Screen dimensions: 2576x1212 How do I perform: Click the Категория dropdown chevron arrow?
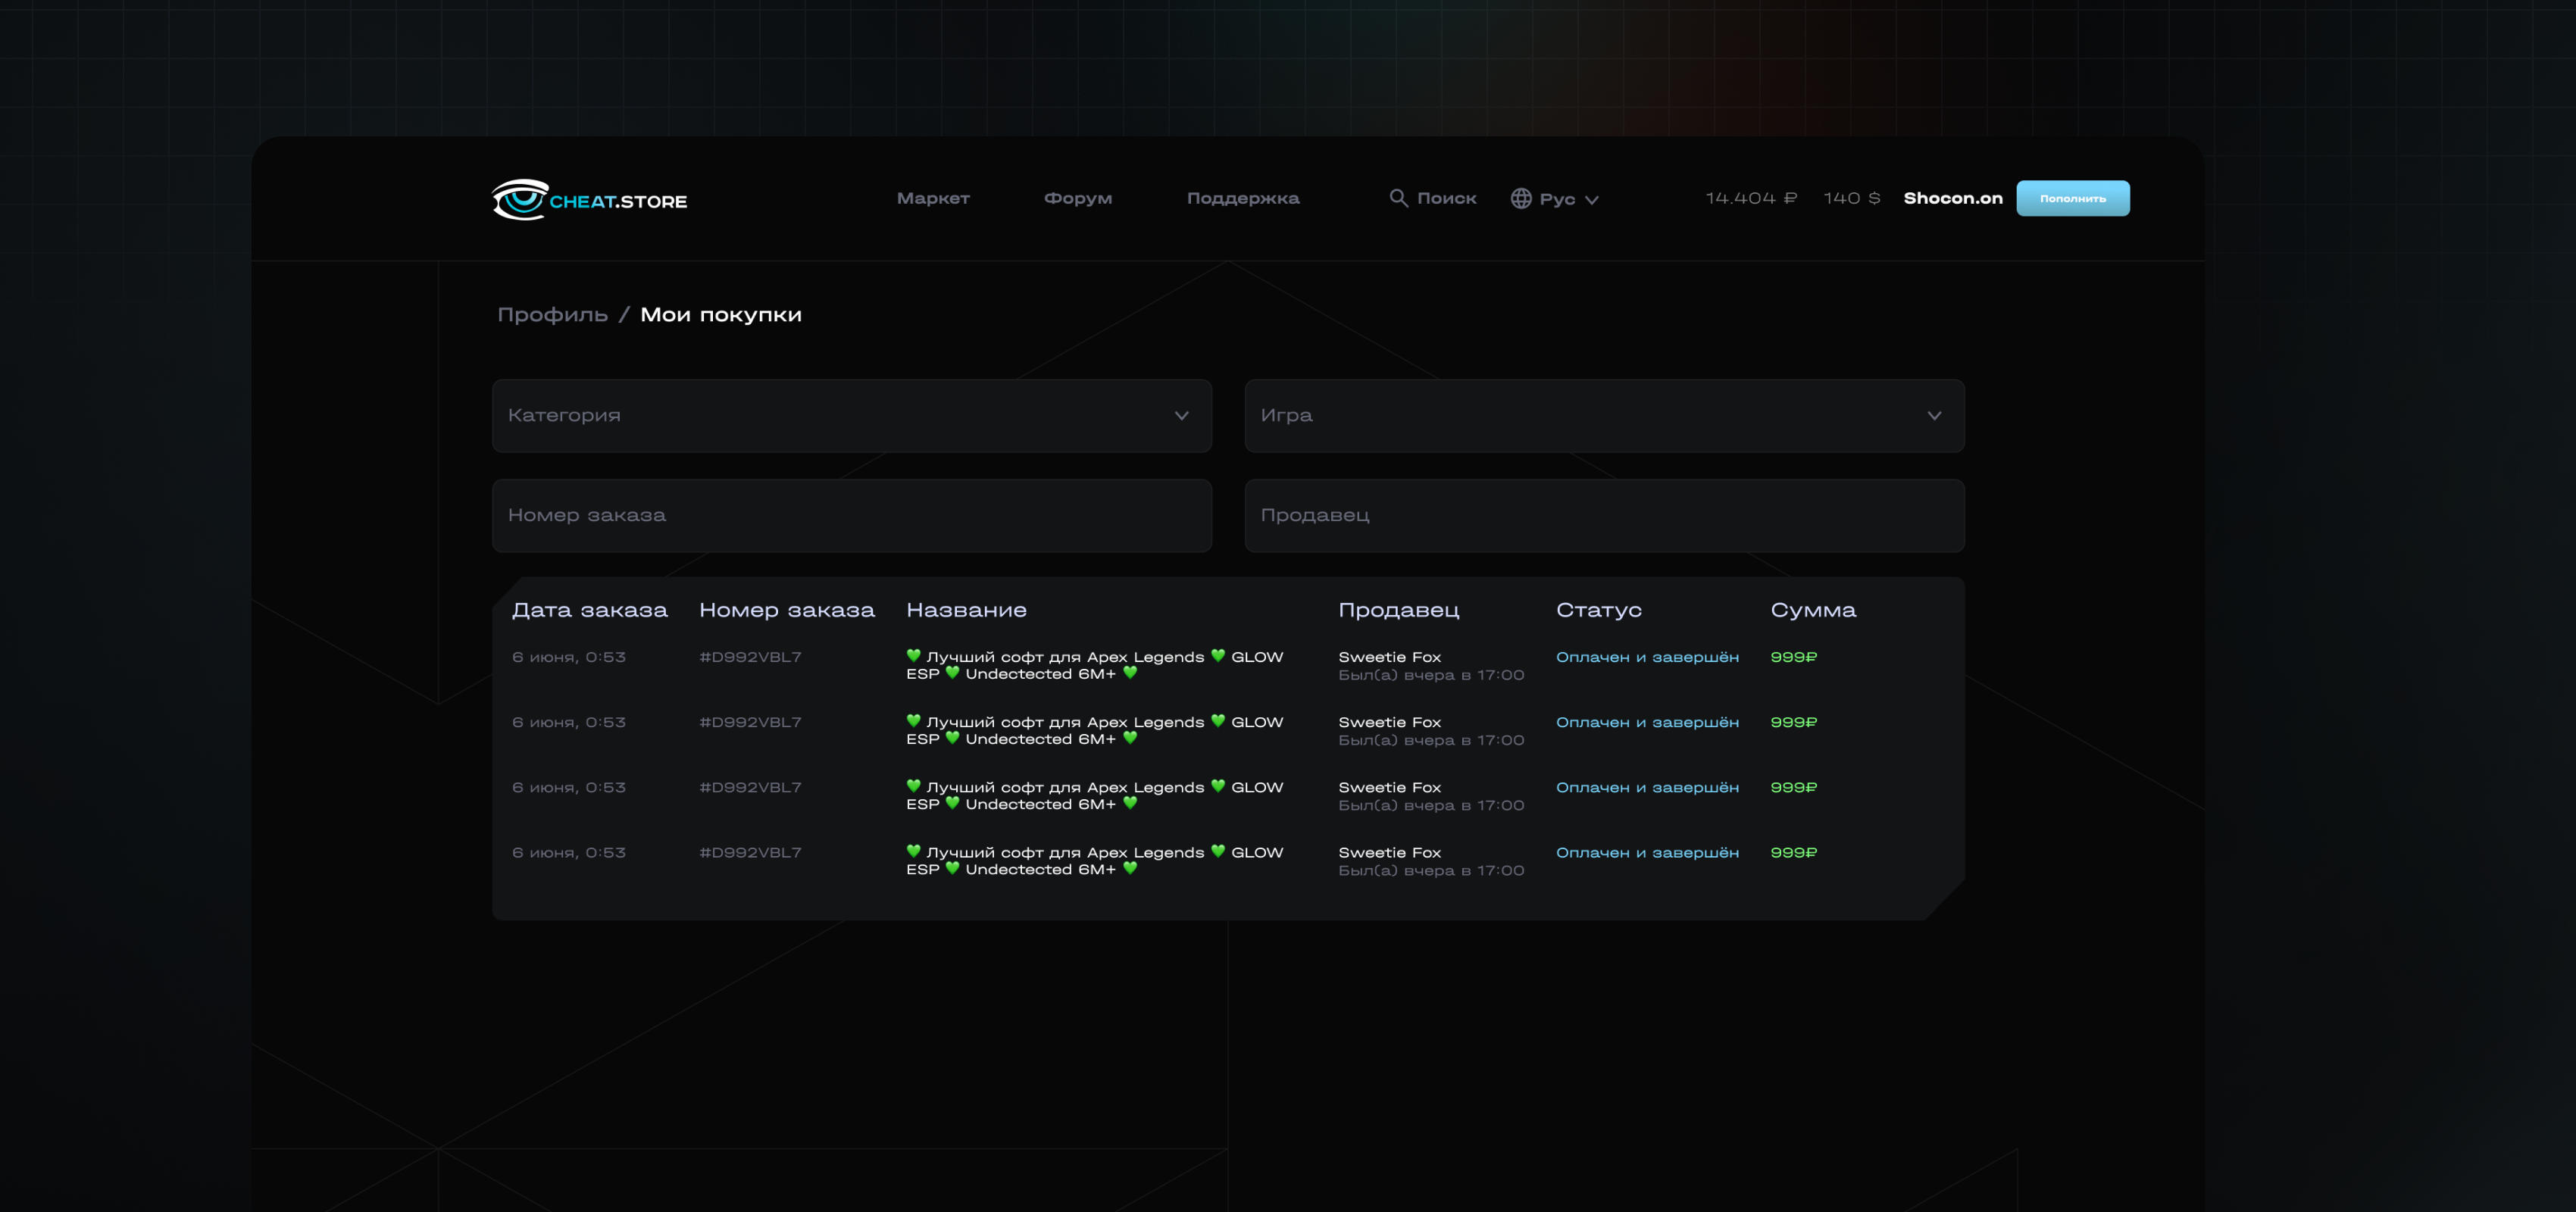(x=1181, y=415)
